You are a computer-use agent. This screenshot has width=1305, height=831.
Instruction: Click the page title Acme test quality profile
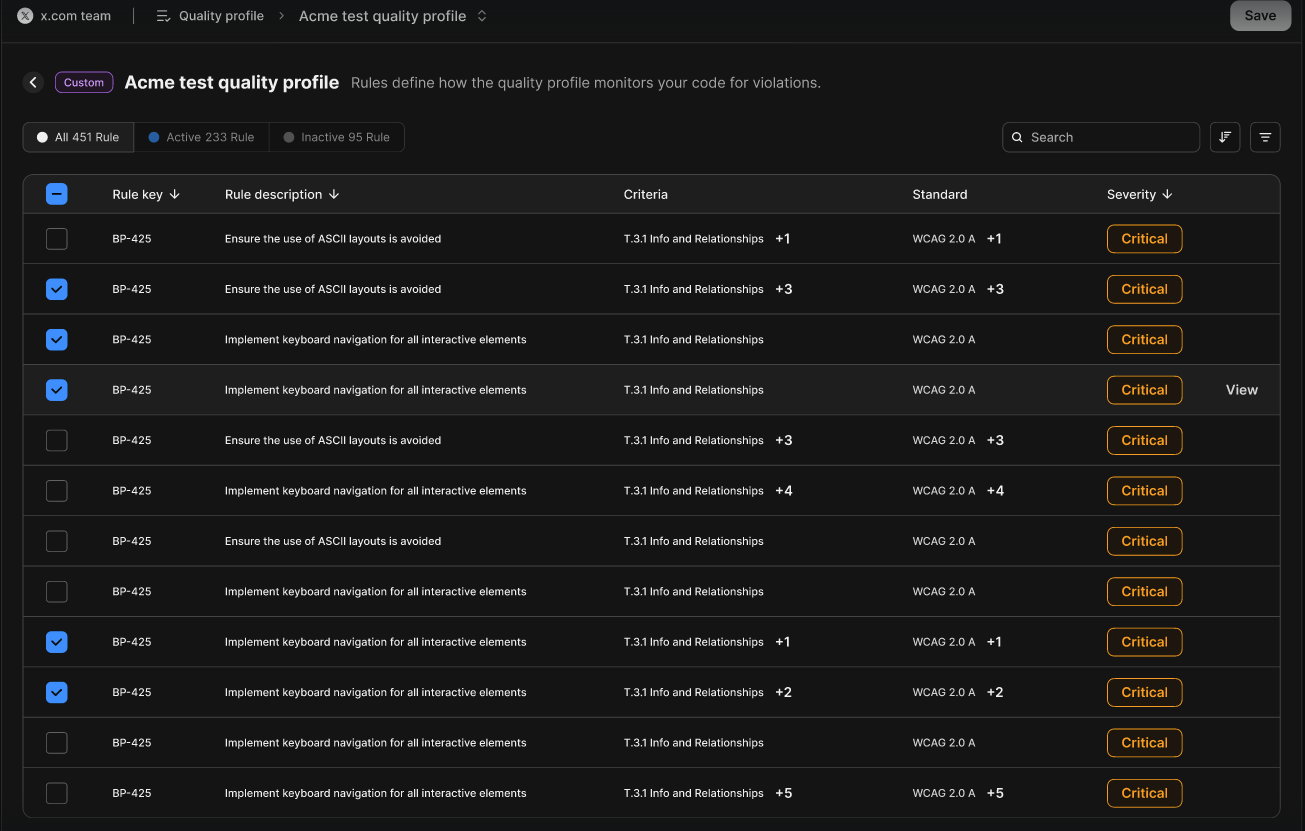(232, 82)
